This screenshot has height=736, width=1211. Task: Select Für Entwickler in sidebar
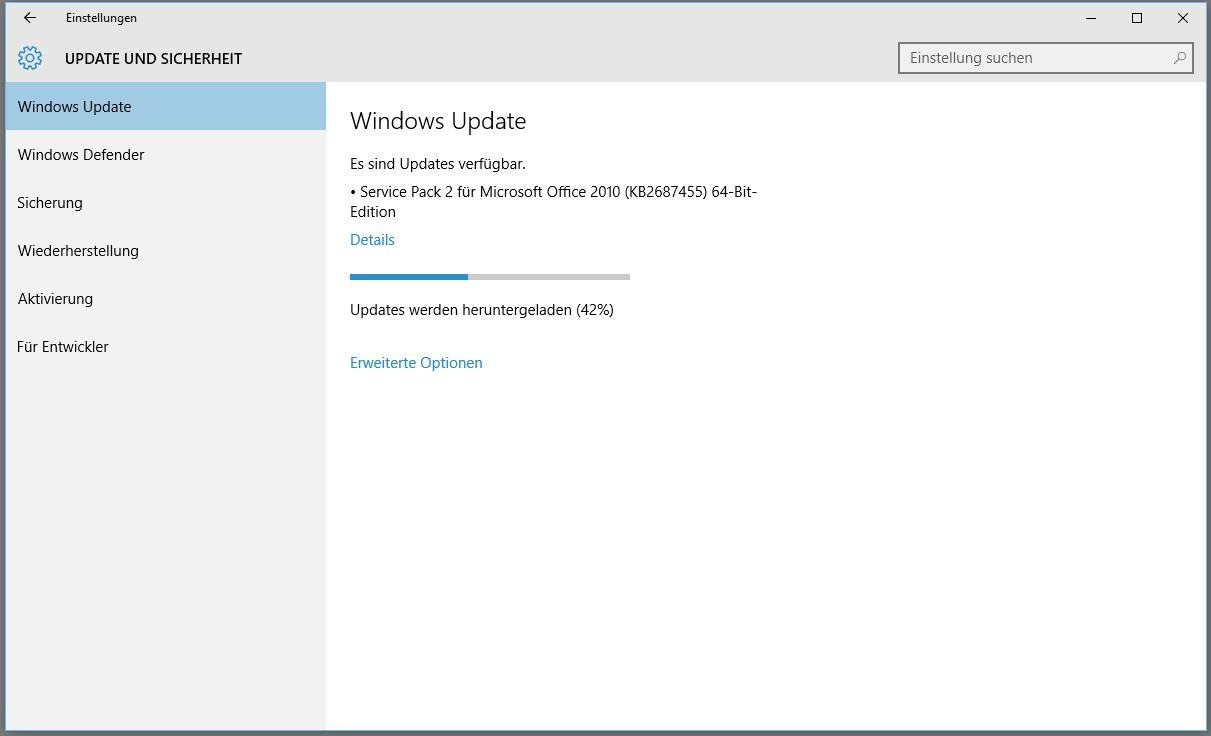tap(166, 346)
